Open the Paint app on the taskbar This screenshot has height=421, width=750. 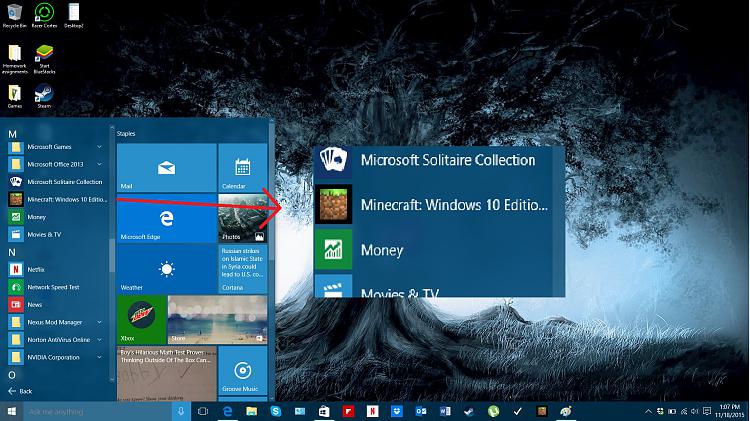(x=566, y=411)
